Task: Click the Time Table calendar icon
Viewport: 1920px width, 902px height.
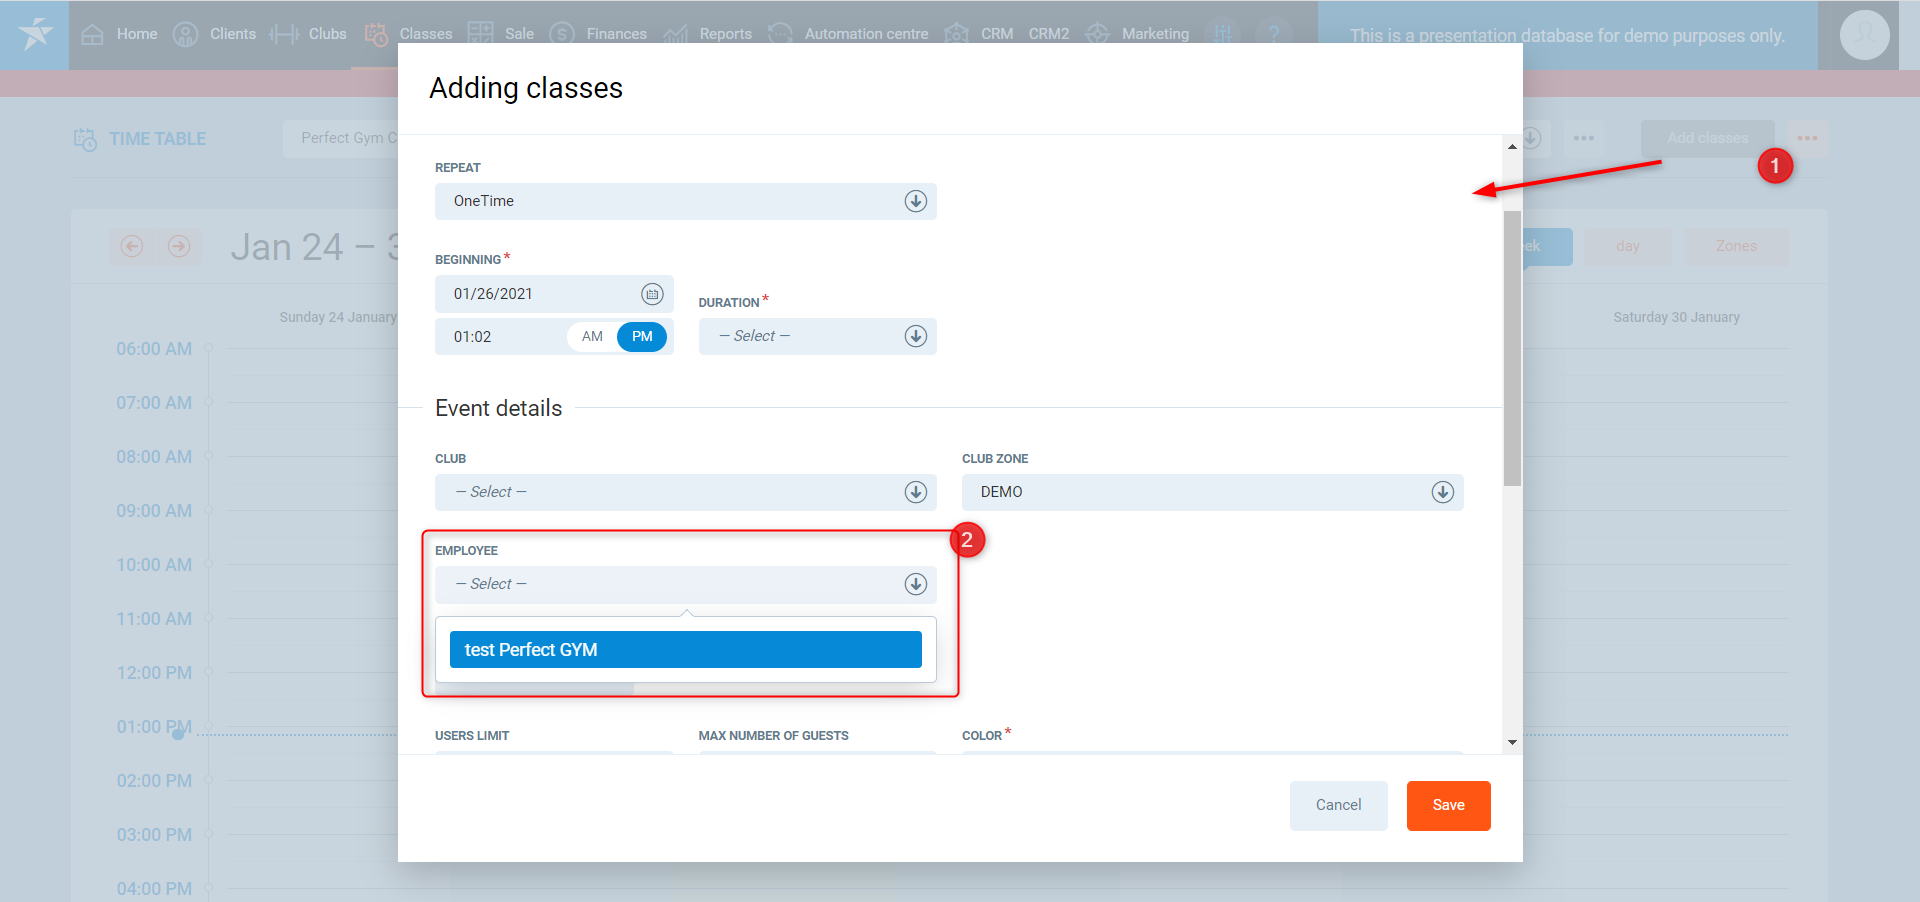Action: [x=85, y=139]
